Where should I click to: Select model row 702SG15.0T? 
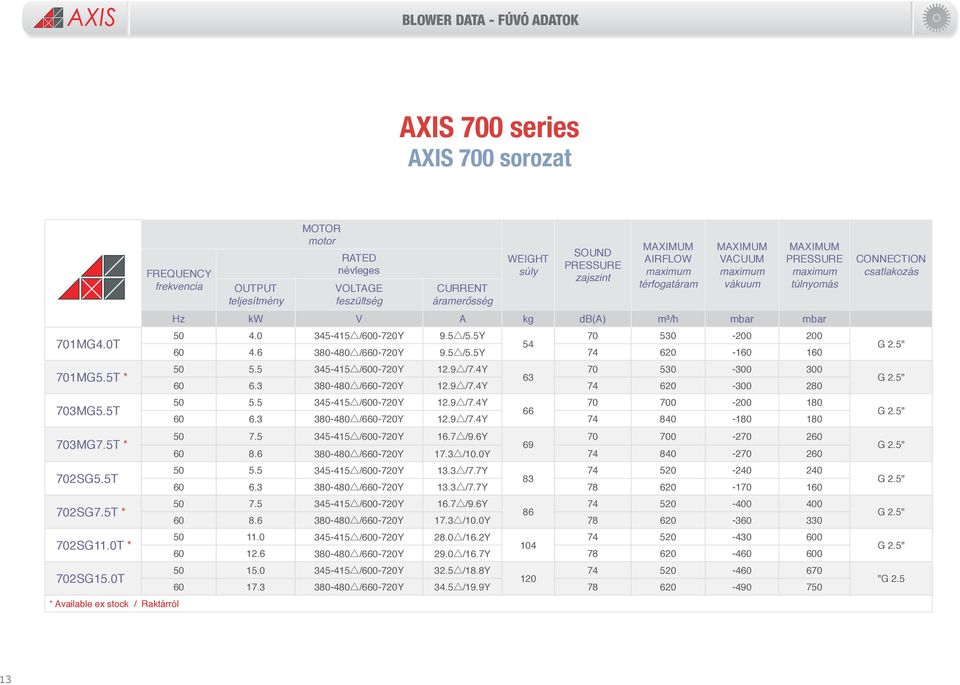pos(489,578)
